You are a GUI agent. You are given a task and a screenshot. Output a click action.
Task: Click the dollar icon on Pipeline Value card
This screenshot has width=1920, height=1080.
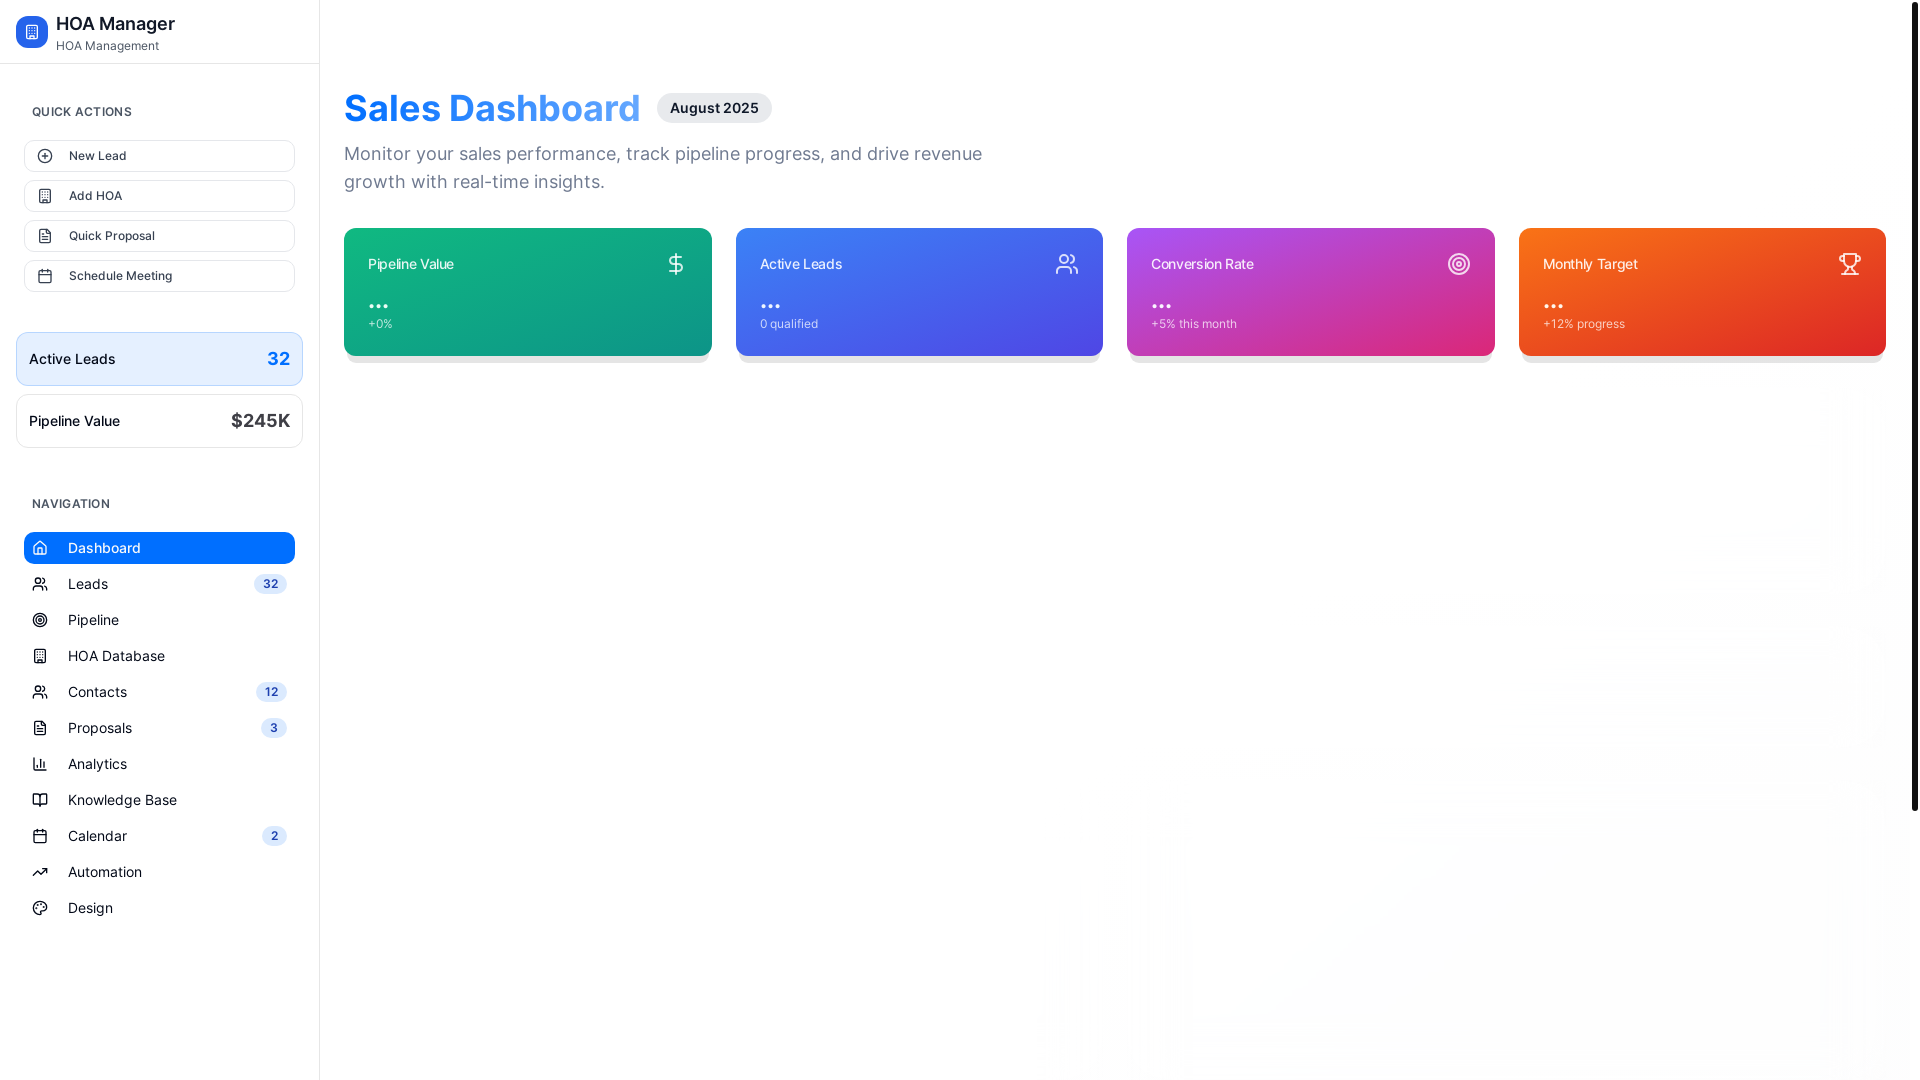676,264
